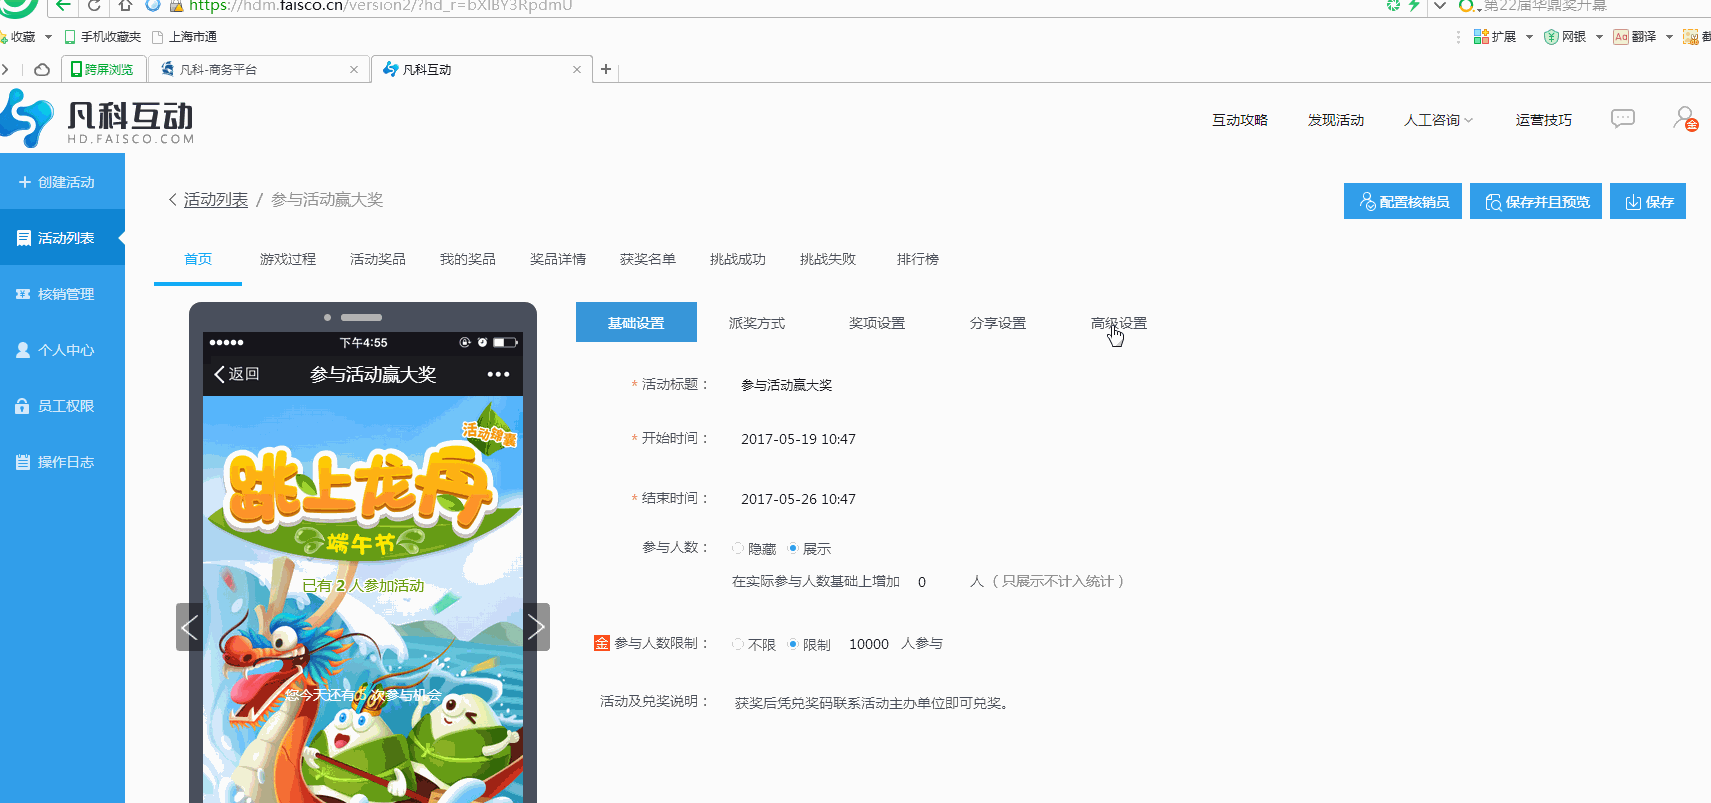Image resolution: width=1711 pixels, height=803 pixels.
Task: Click the 凡科互动 logo
Action: [98, 120]
